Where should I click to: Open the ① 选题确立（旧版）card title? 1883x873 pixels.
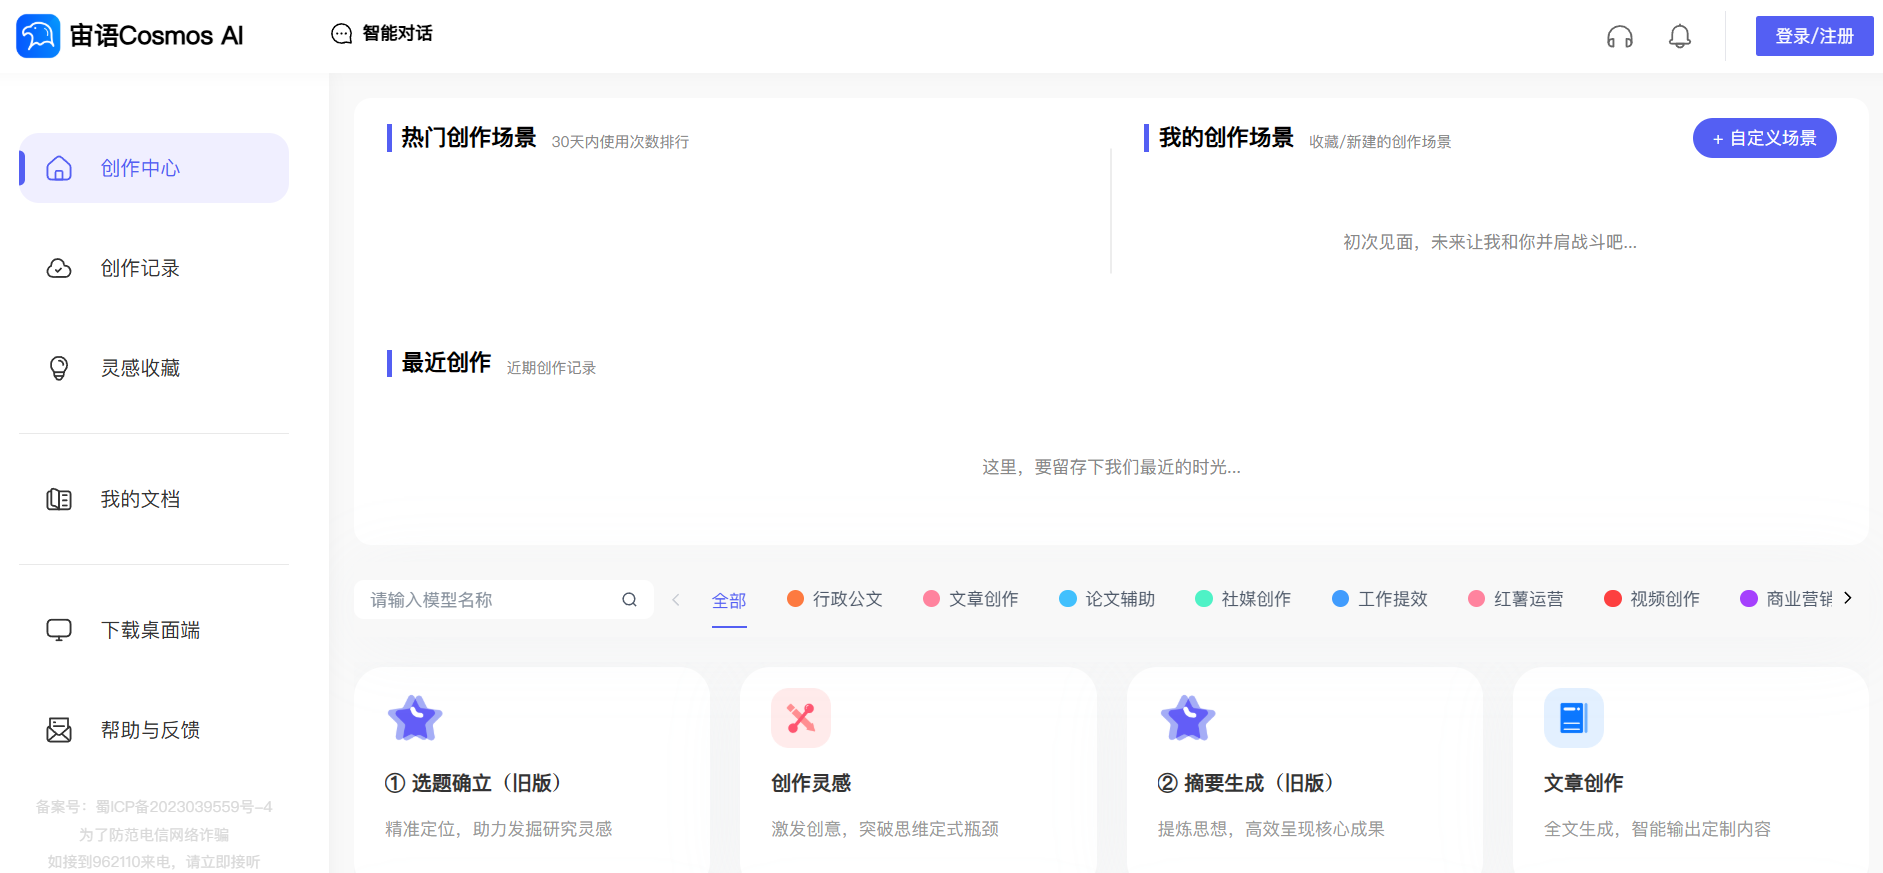[473, 783]
